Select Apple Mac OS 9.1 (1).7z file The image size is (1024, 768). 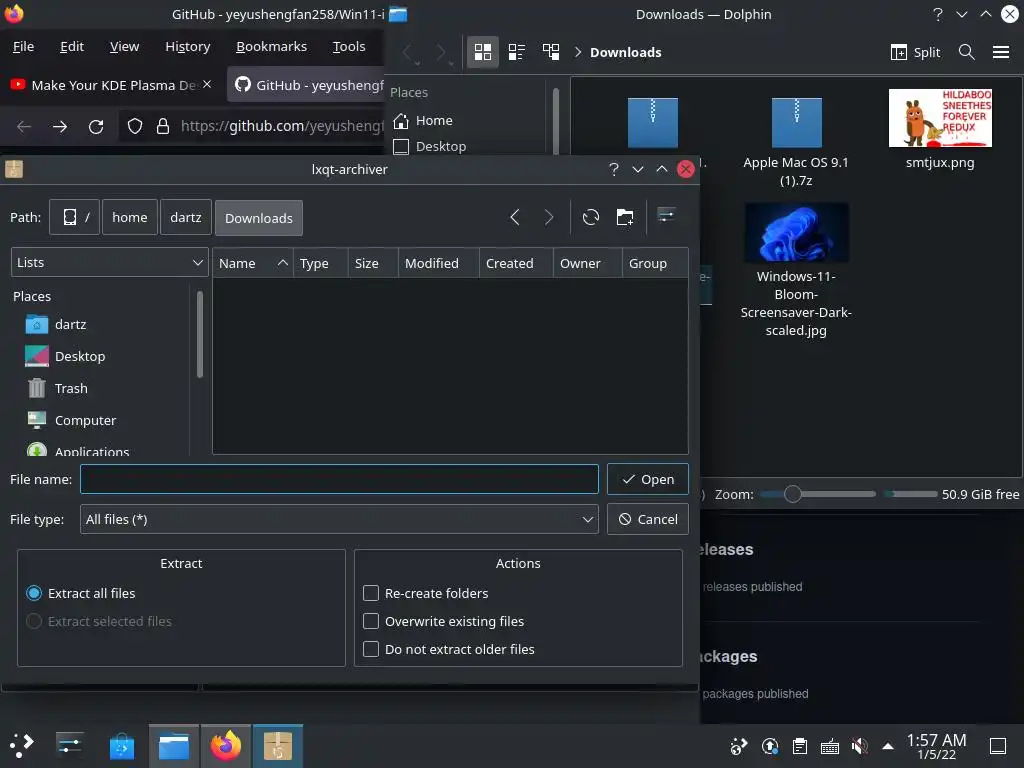[x=796, y=141]
